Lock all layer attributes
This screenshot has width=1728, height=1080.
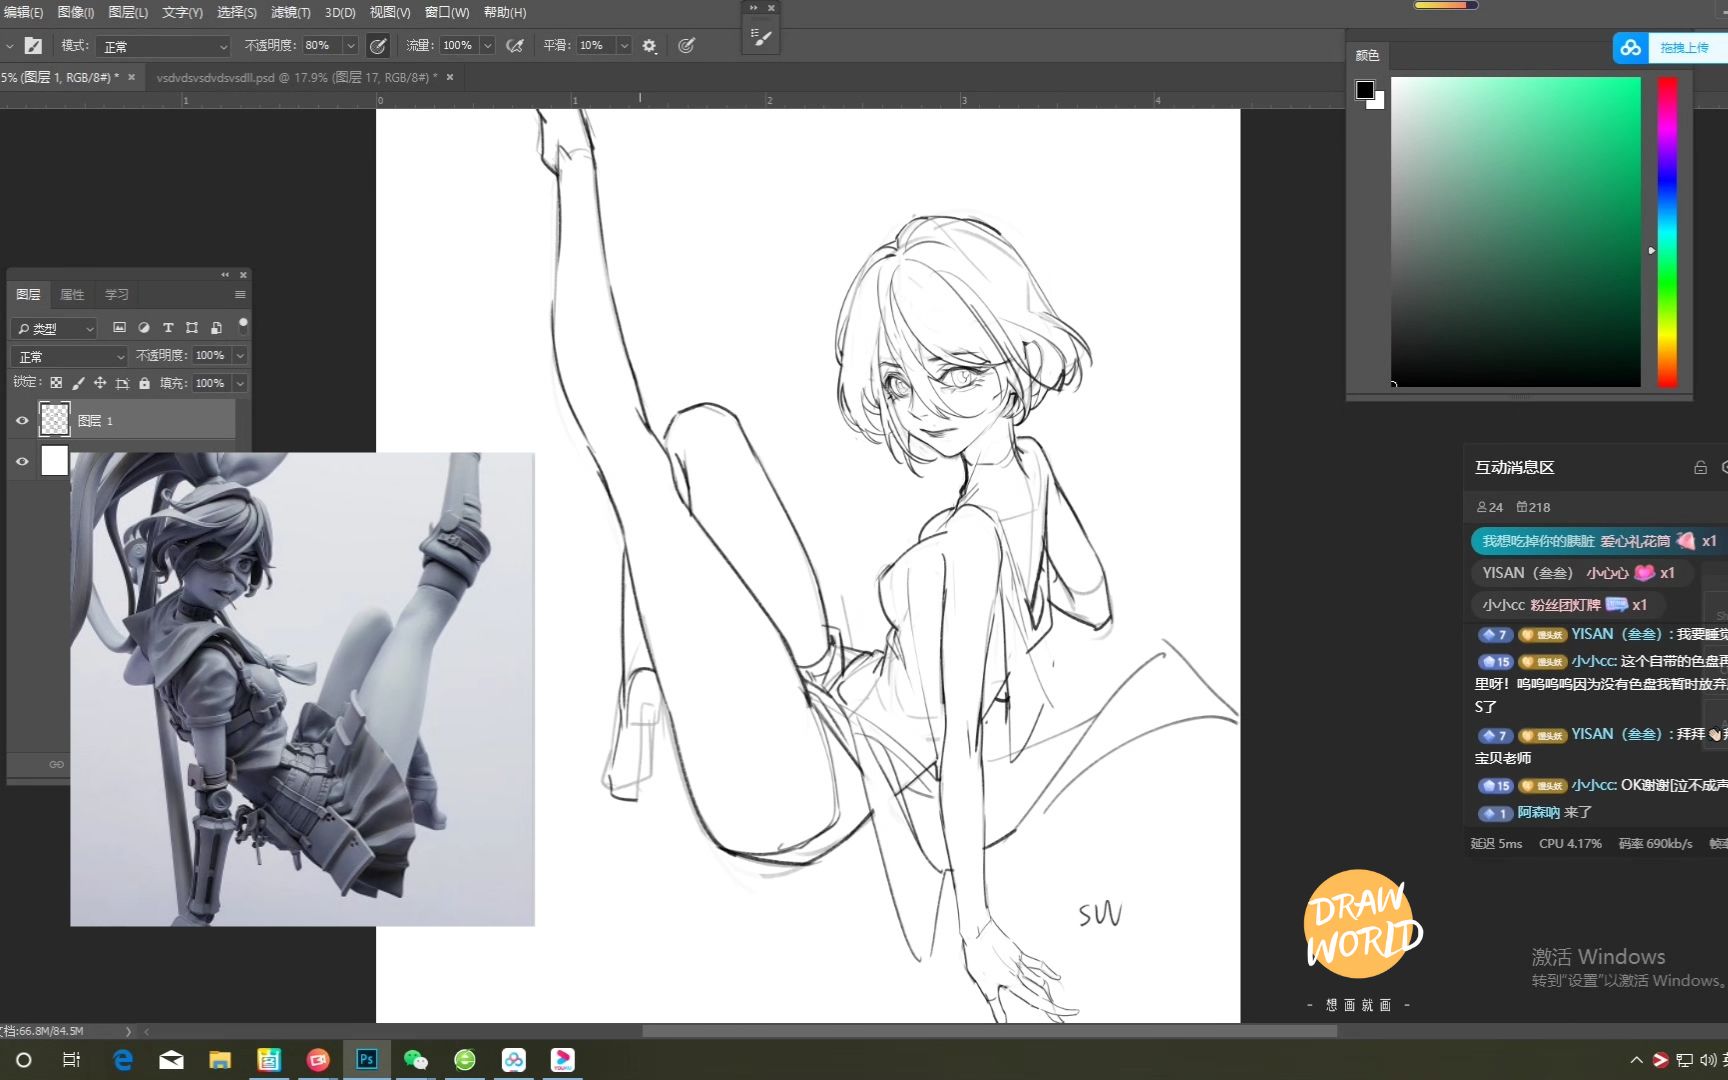coord(144,383)
